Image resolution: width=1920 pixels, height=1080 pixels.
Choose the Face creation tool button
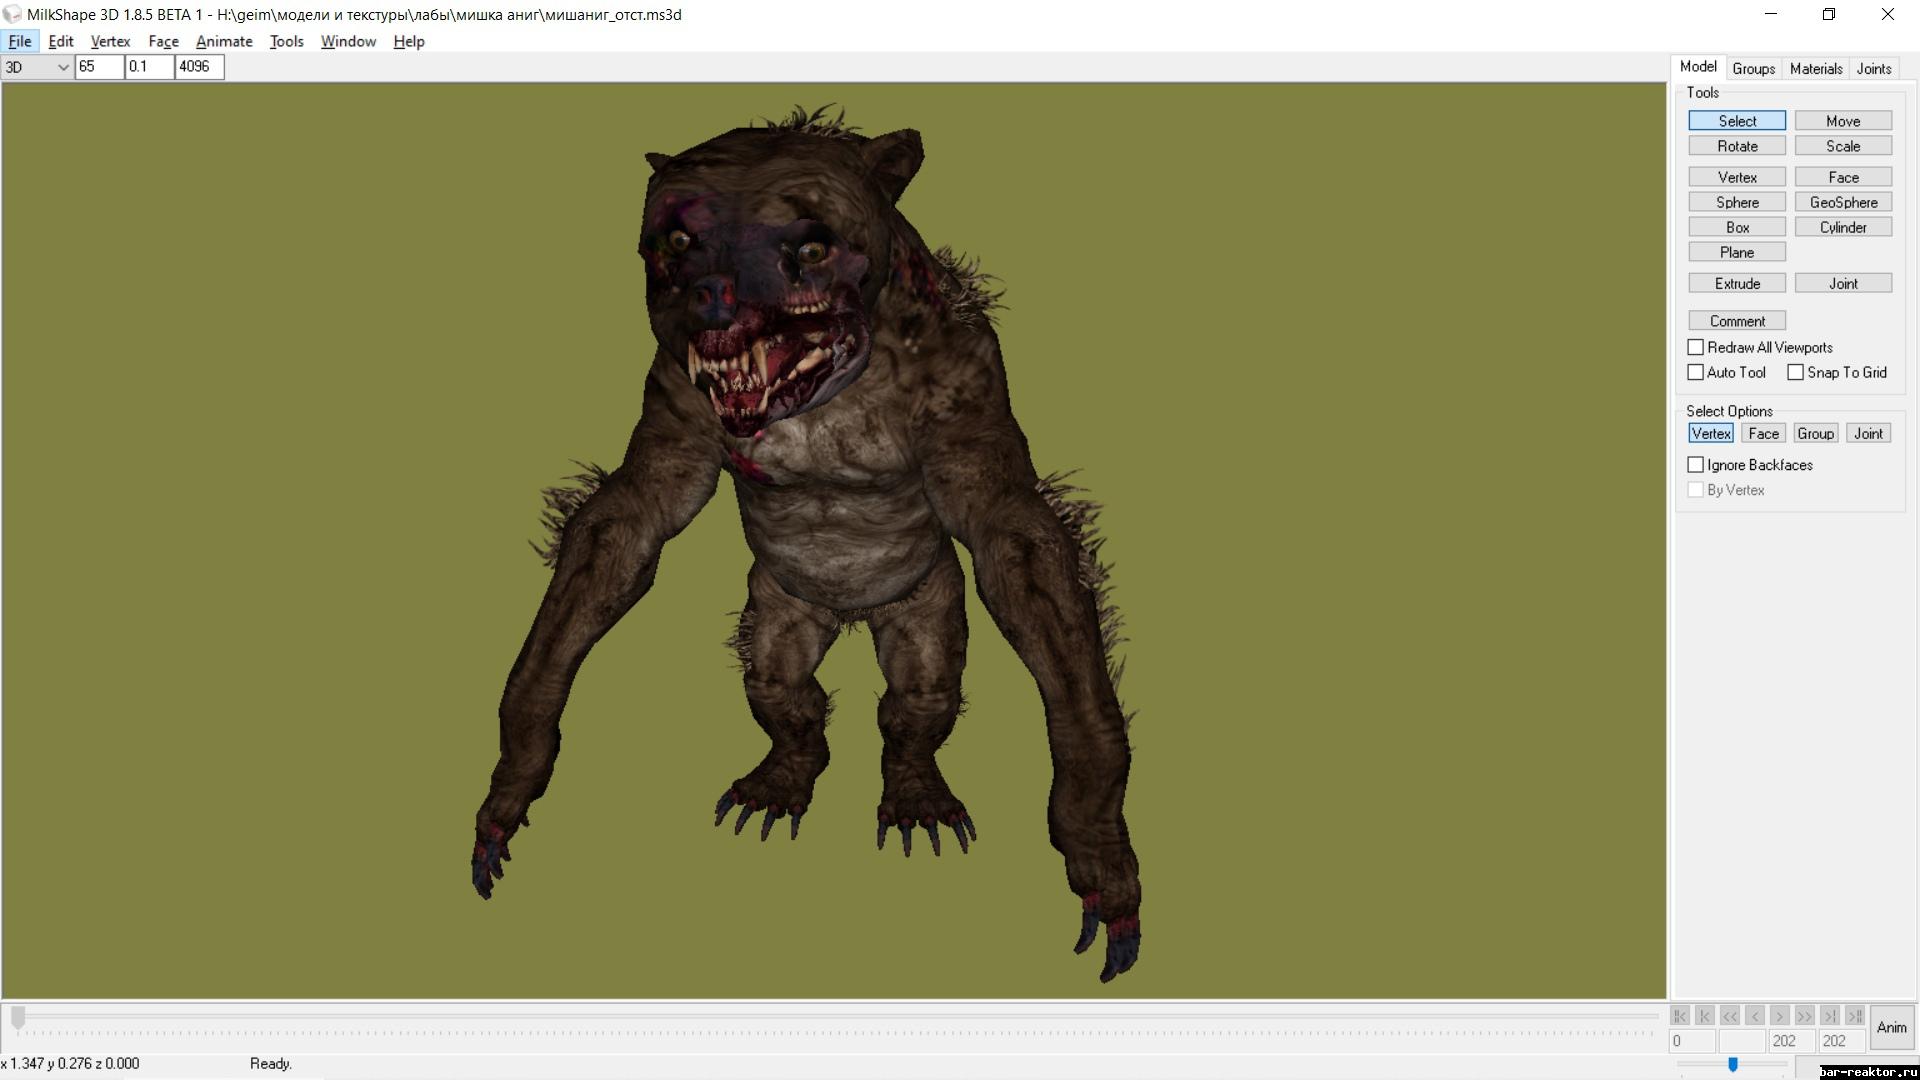tap(1843, 177)
